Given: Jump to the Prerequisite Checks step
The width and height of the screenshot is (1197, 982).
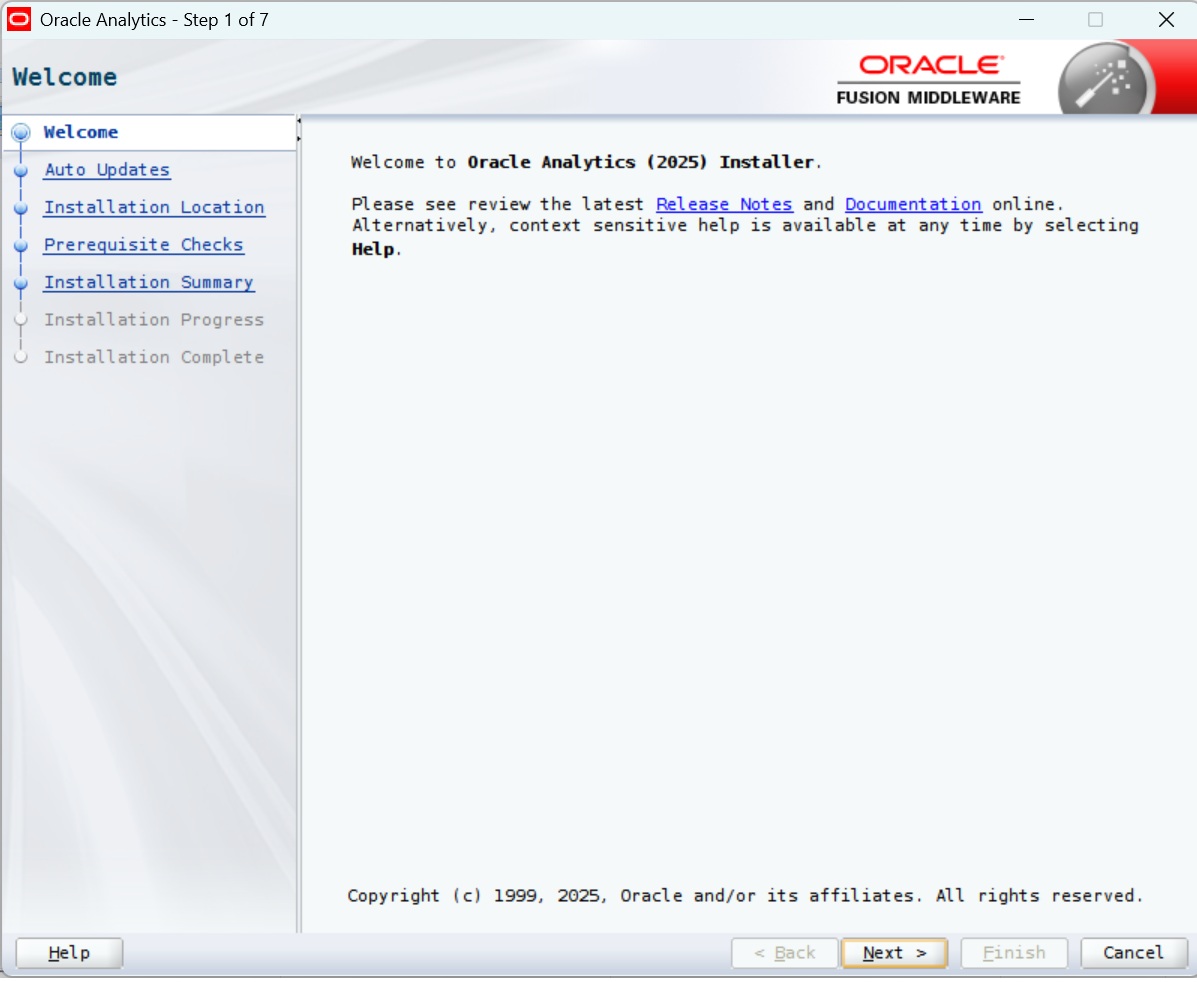Looking at the screenshot, I should coord(144,244).
